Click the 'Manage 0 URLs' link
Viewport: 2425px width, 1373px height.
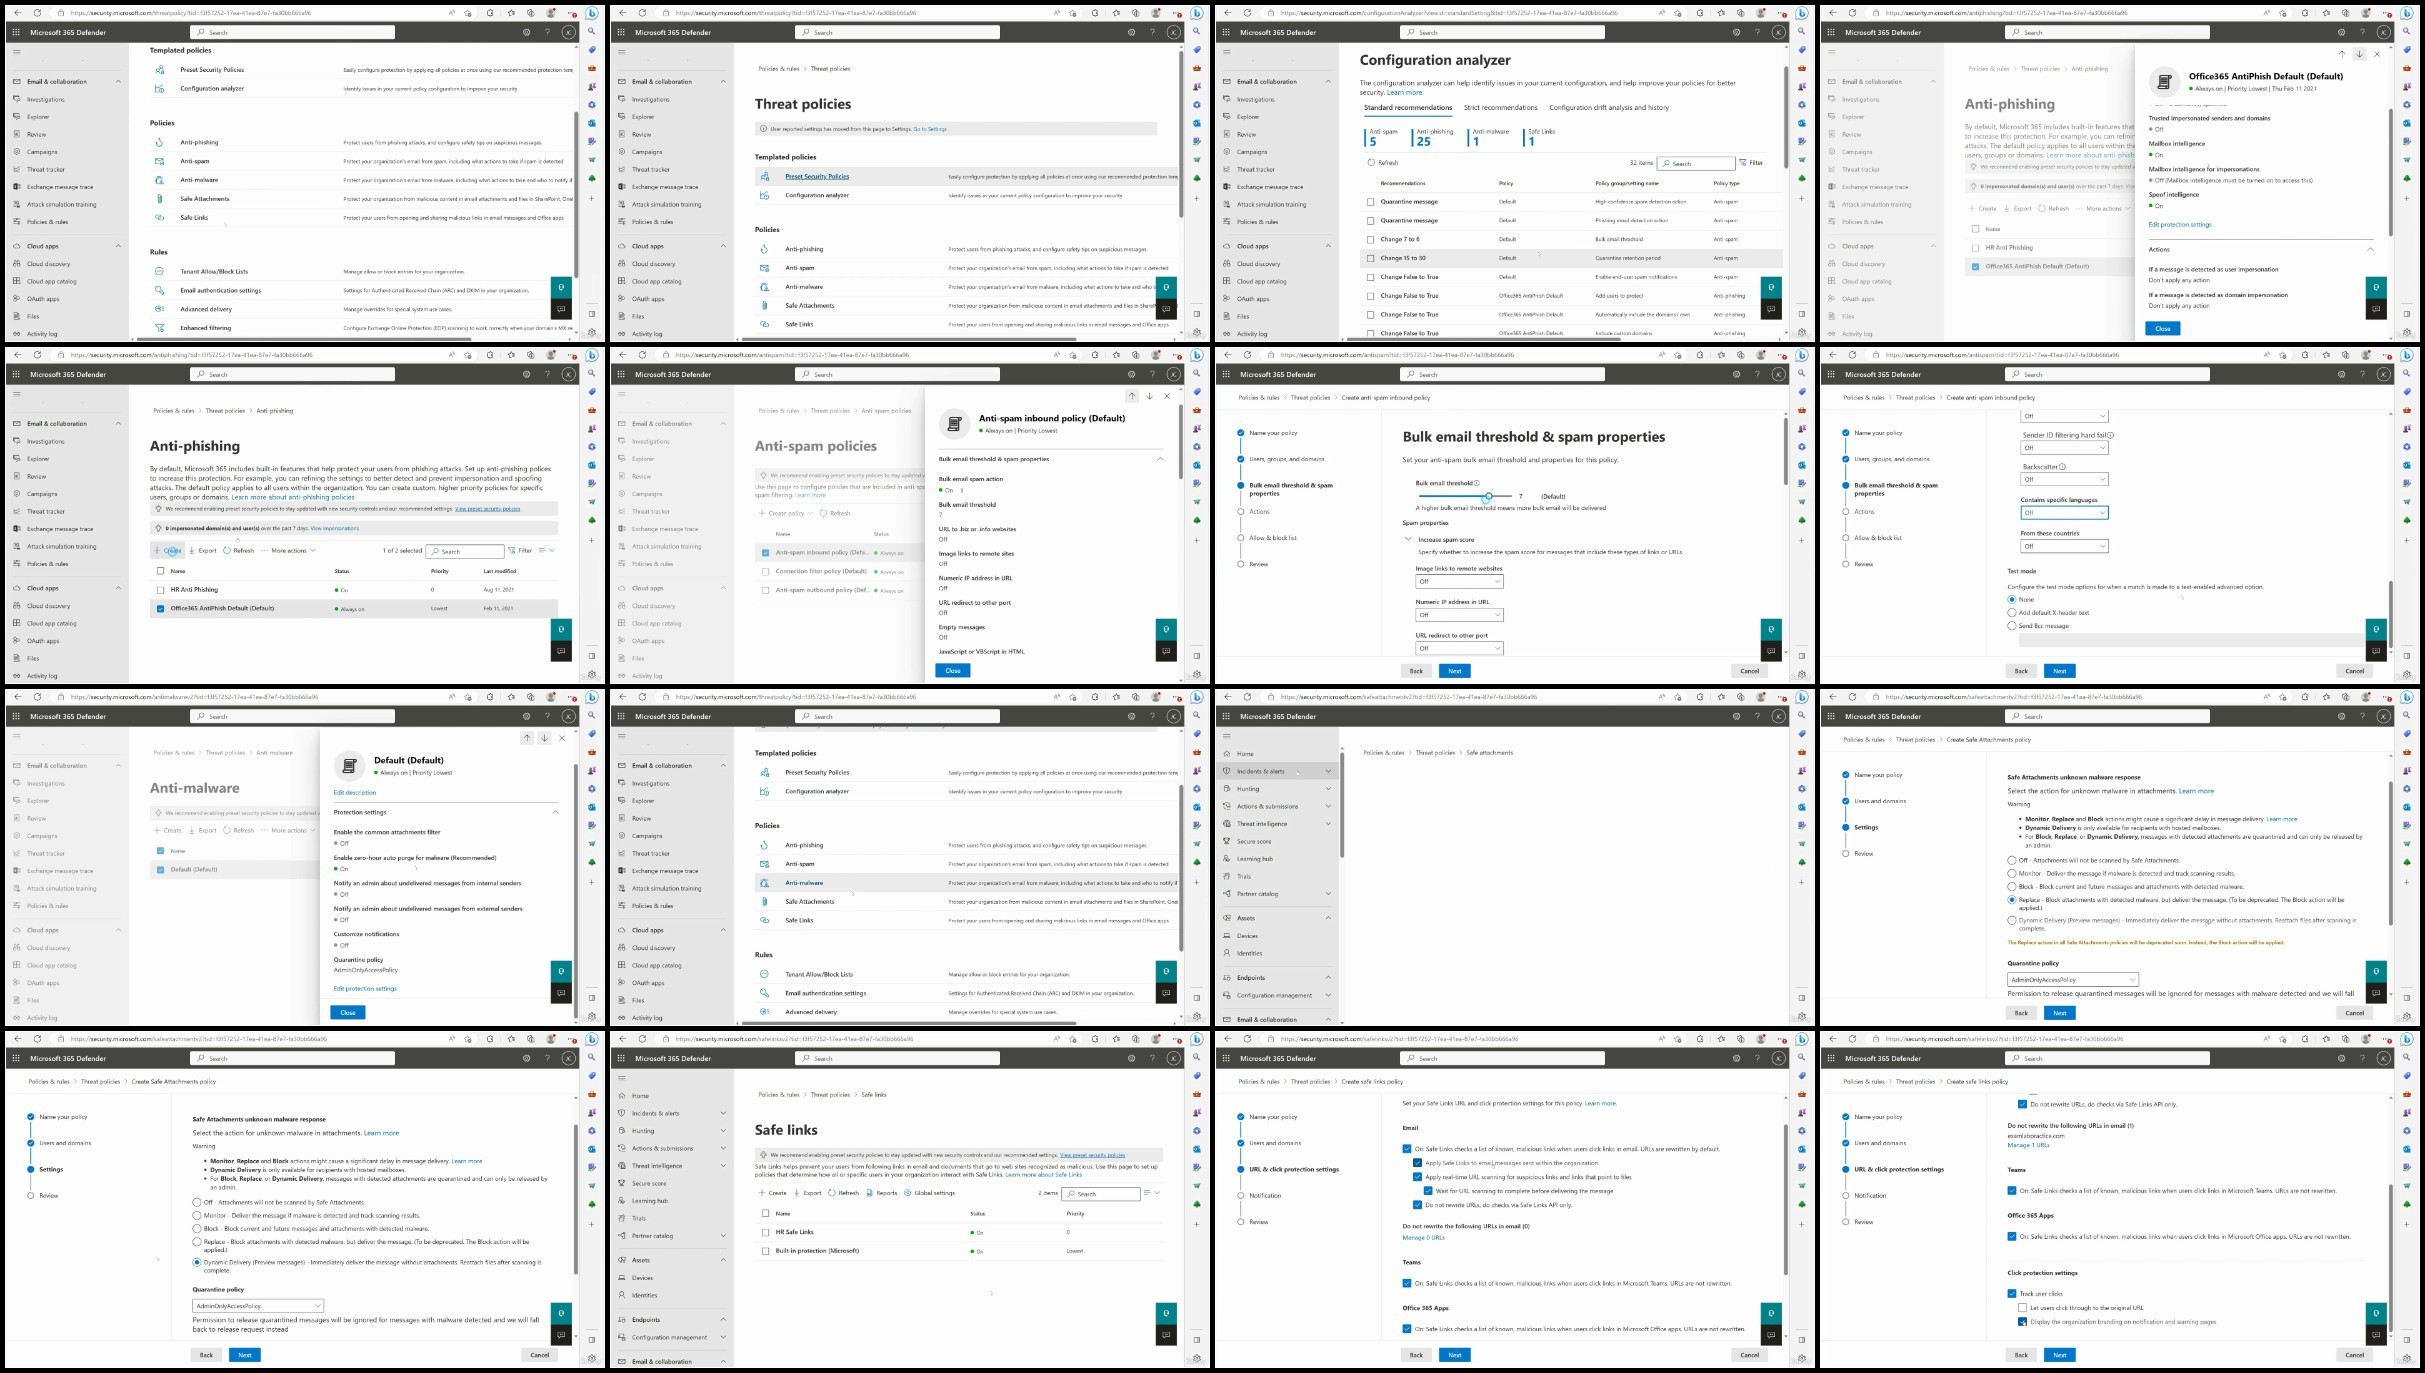tap(1423, 1238)
